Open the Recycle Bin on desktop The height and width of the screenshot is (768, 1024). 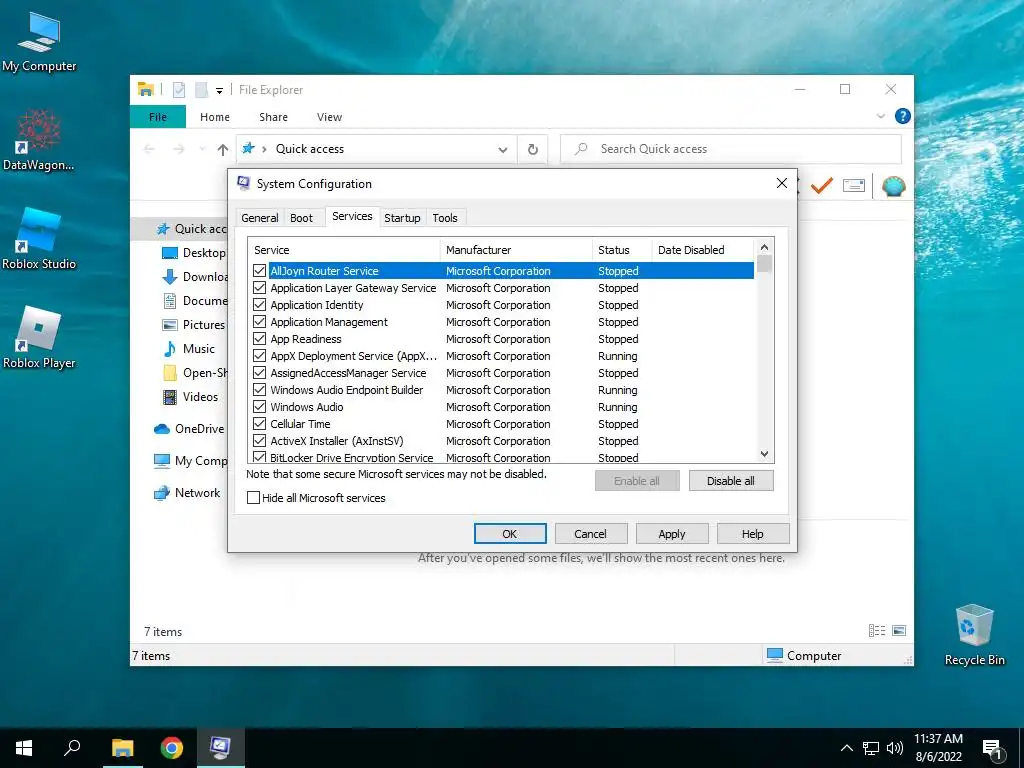point(974,635)
